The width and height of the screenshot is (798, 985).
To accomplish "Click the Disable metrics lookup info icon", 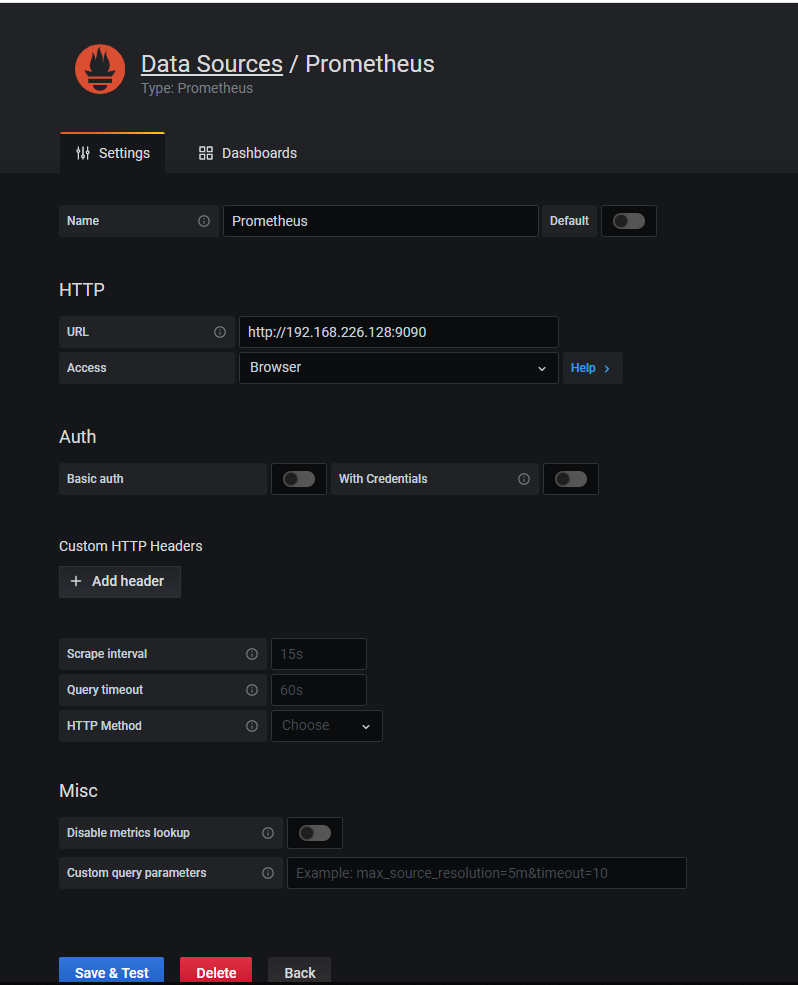I will [x=268, y=833].
